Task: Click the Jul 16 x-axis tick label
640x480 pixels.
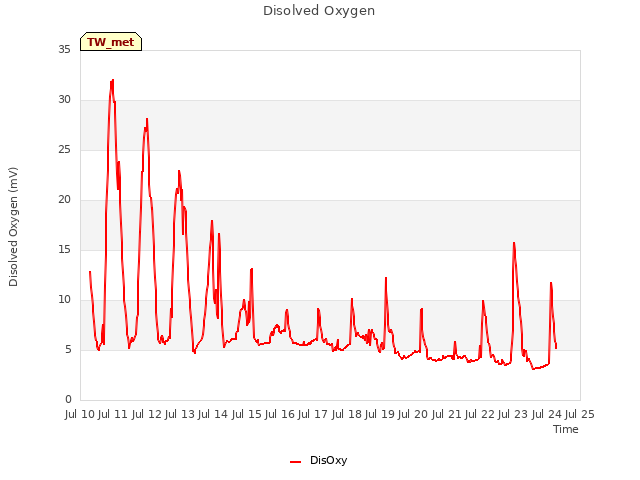Action: tap(280, 414)
